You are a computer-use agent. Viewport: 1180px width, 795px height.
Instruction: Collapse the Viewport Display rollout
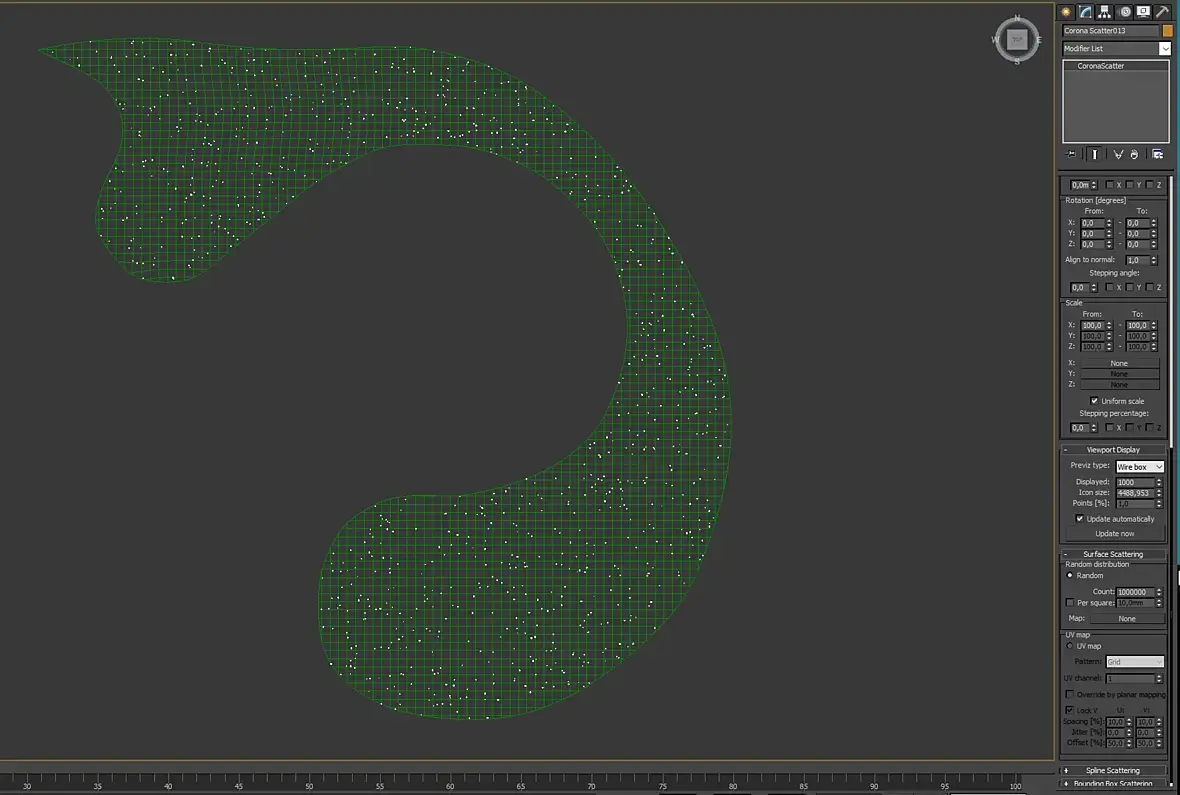pos(1113,449)
